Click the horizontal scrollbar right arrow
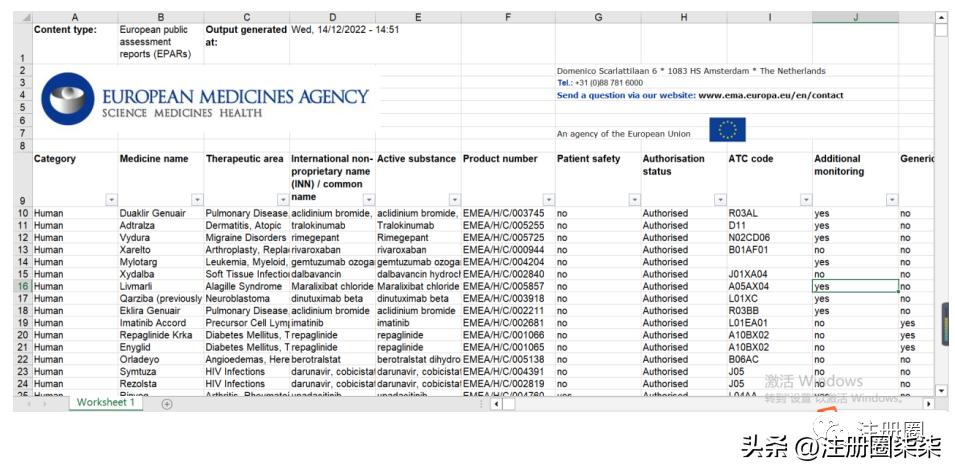The width and height of the screenshot is (955, 473). coord(929,404)
